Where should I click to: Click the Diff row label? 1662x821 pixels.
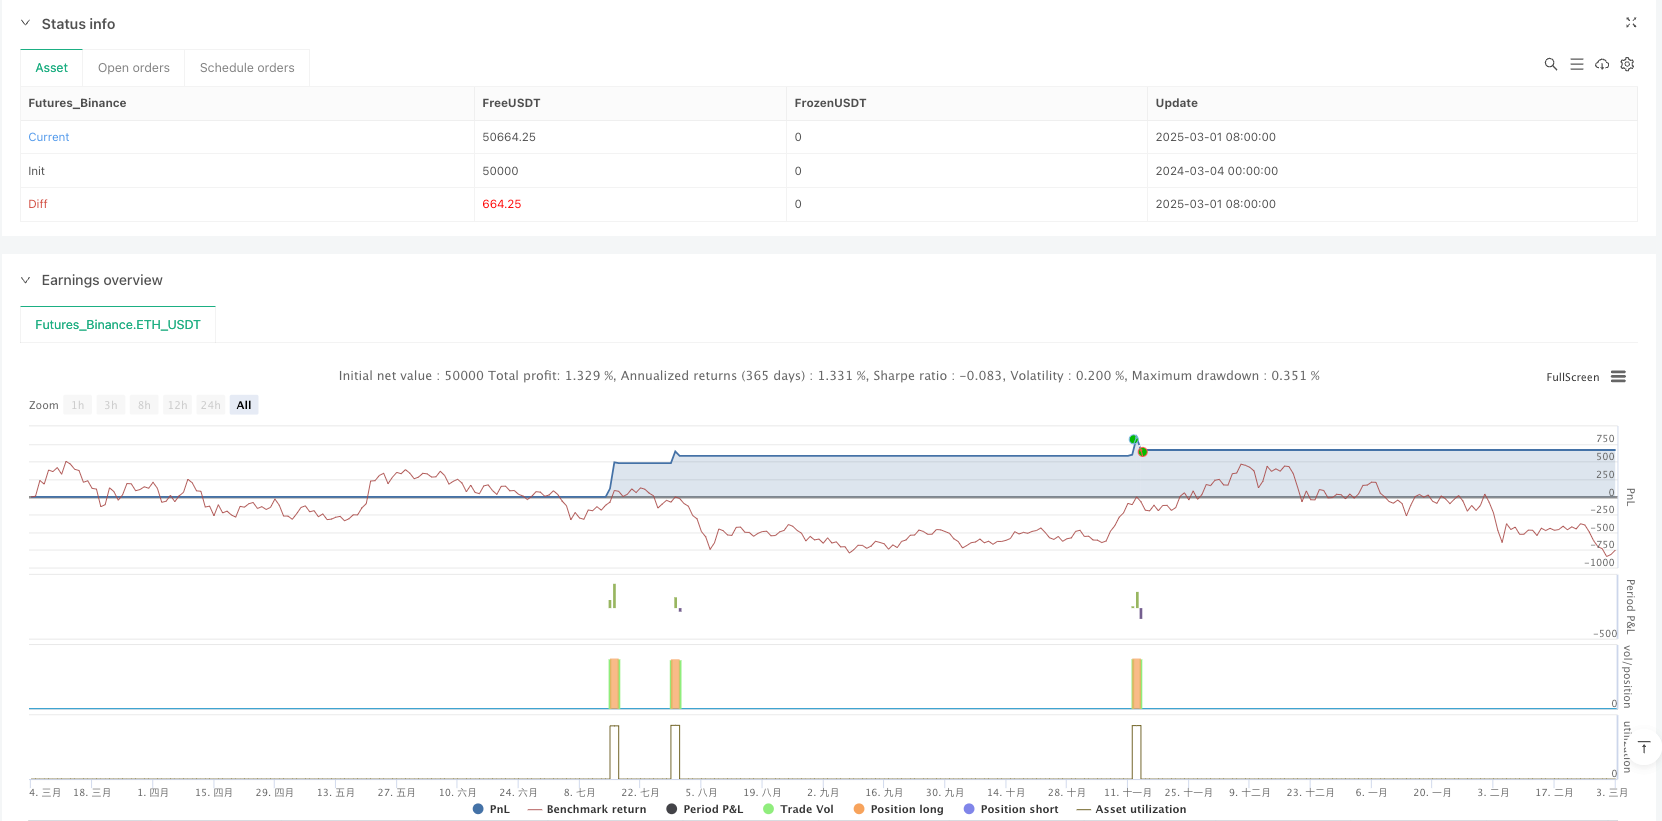pyautogui.click(x=38, y=204)
